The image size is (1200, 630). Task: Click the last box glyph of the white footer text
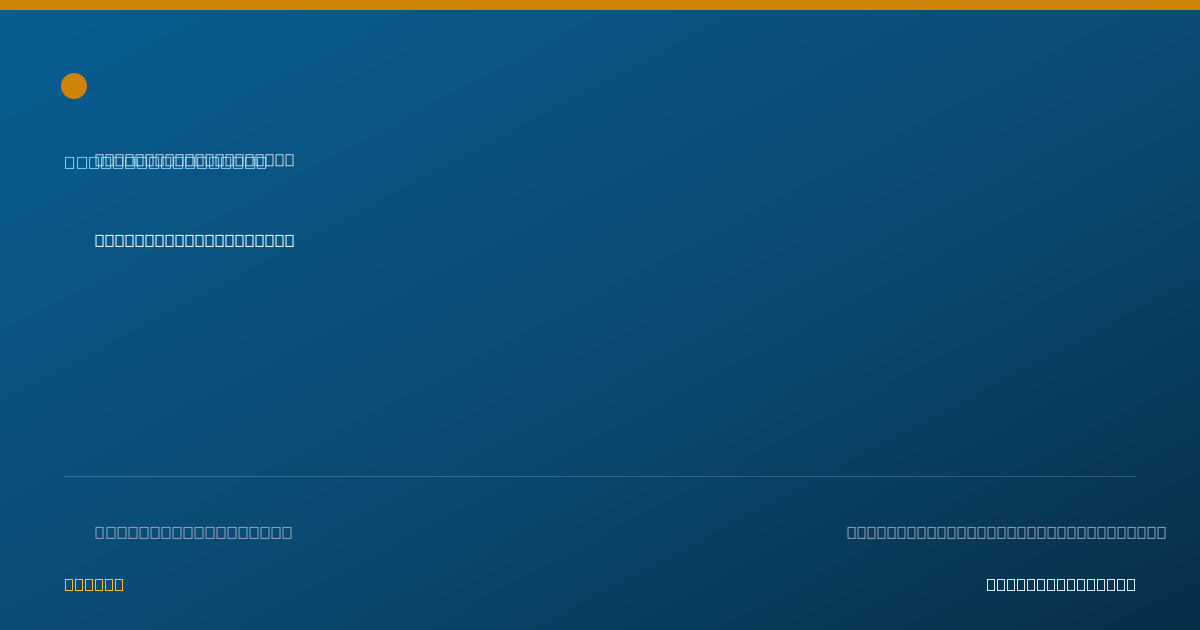(1130, 584)
